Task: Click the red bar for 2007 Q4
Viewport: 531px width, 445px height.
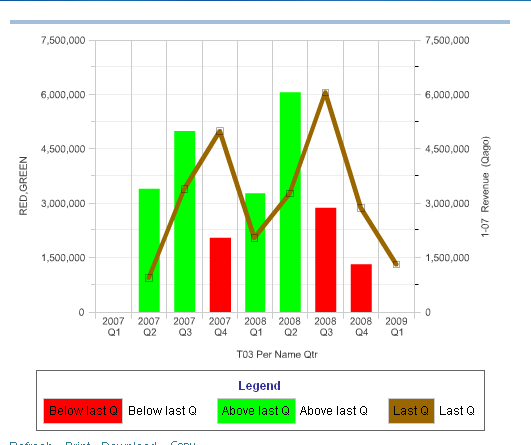Action: 220,275
